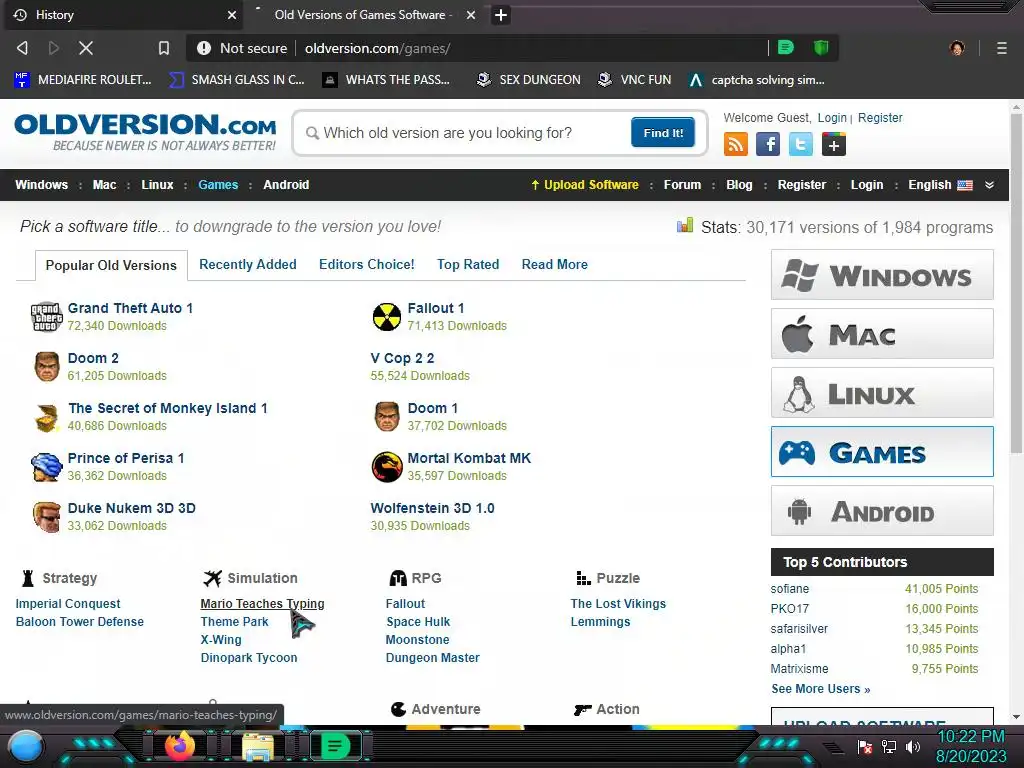Click the large Windows category button
This screenshot has width=1024, height=768.
882,274
